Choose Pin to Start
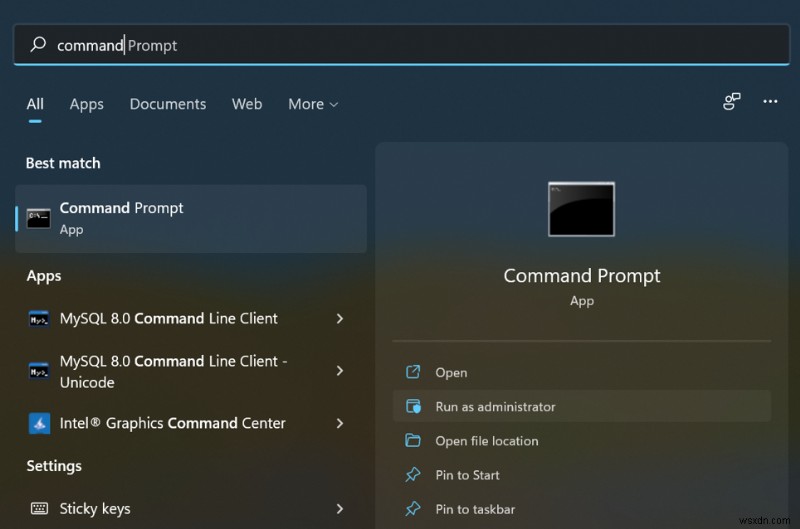 pos(581,474)
